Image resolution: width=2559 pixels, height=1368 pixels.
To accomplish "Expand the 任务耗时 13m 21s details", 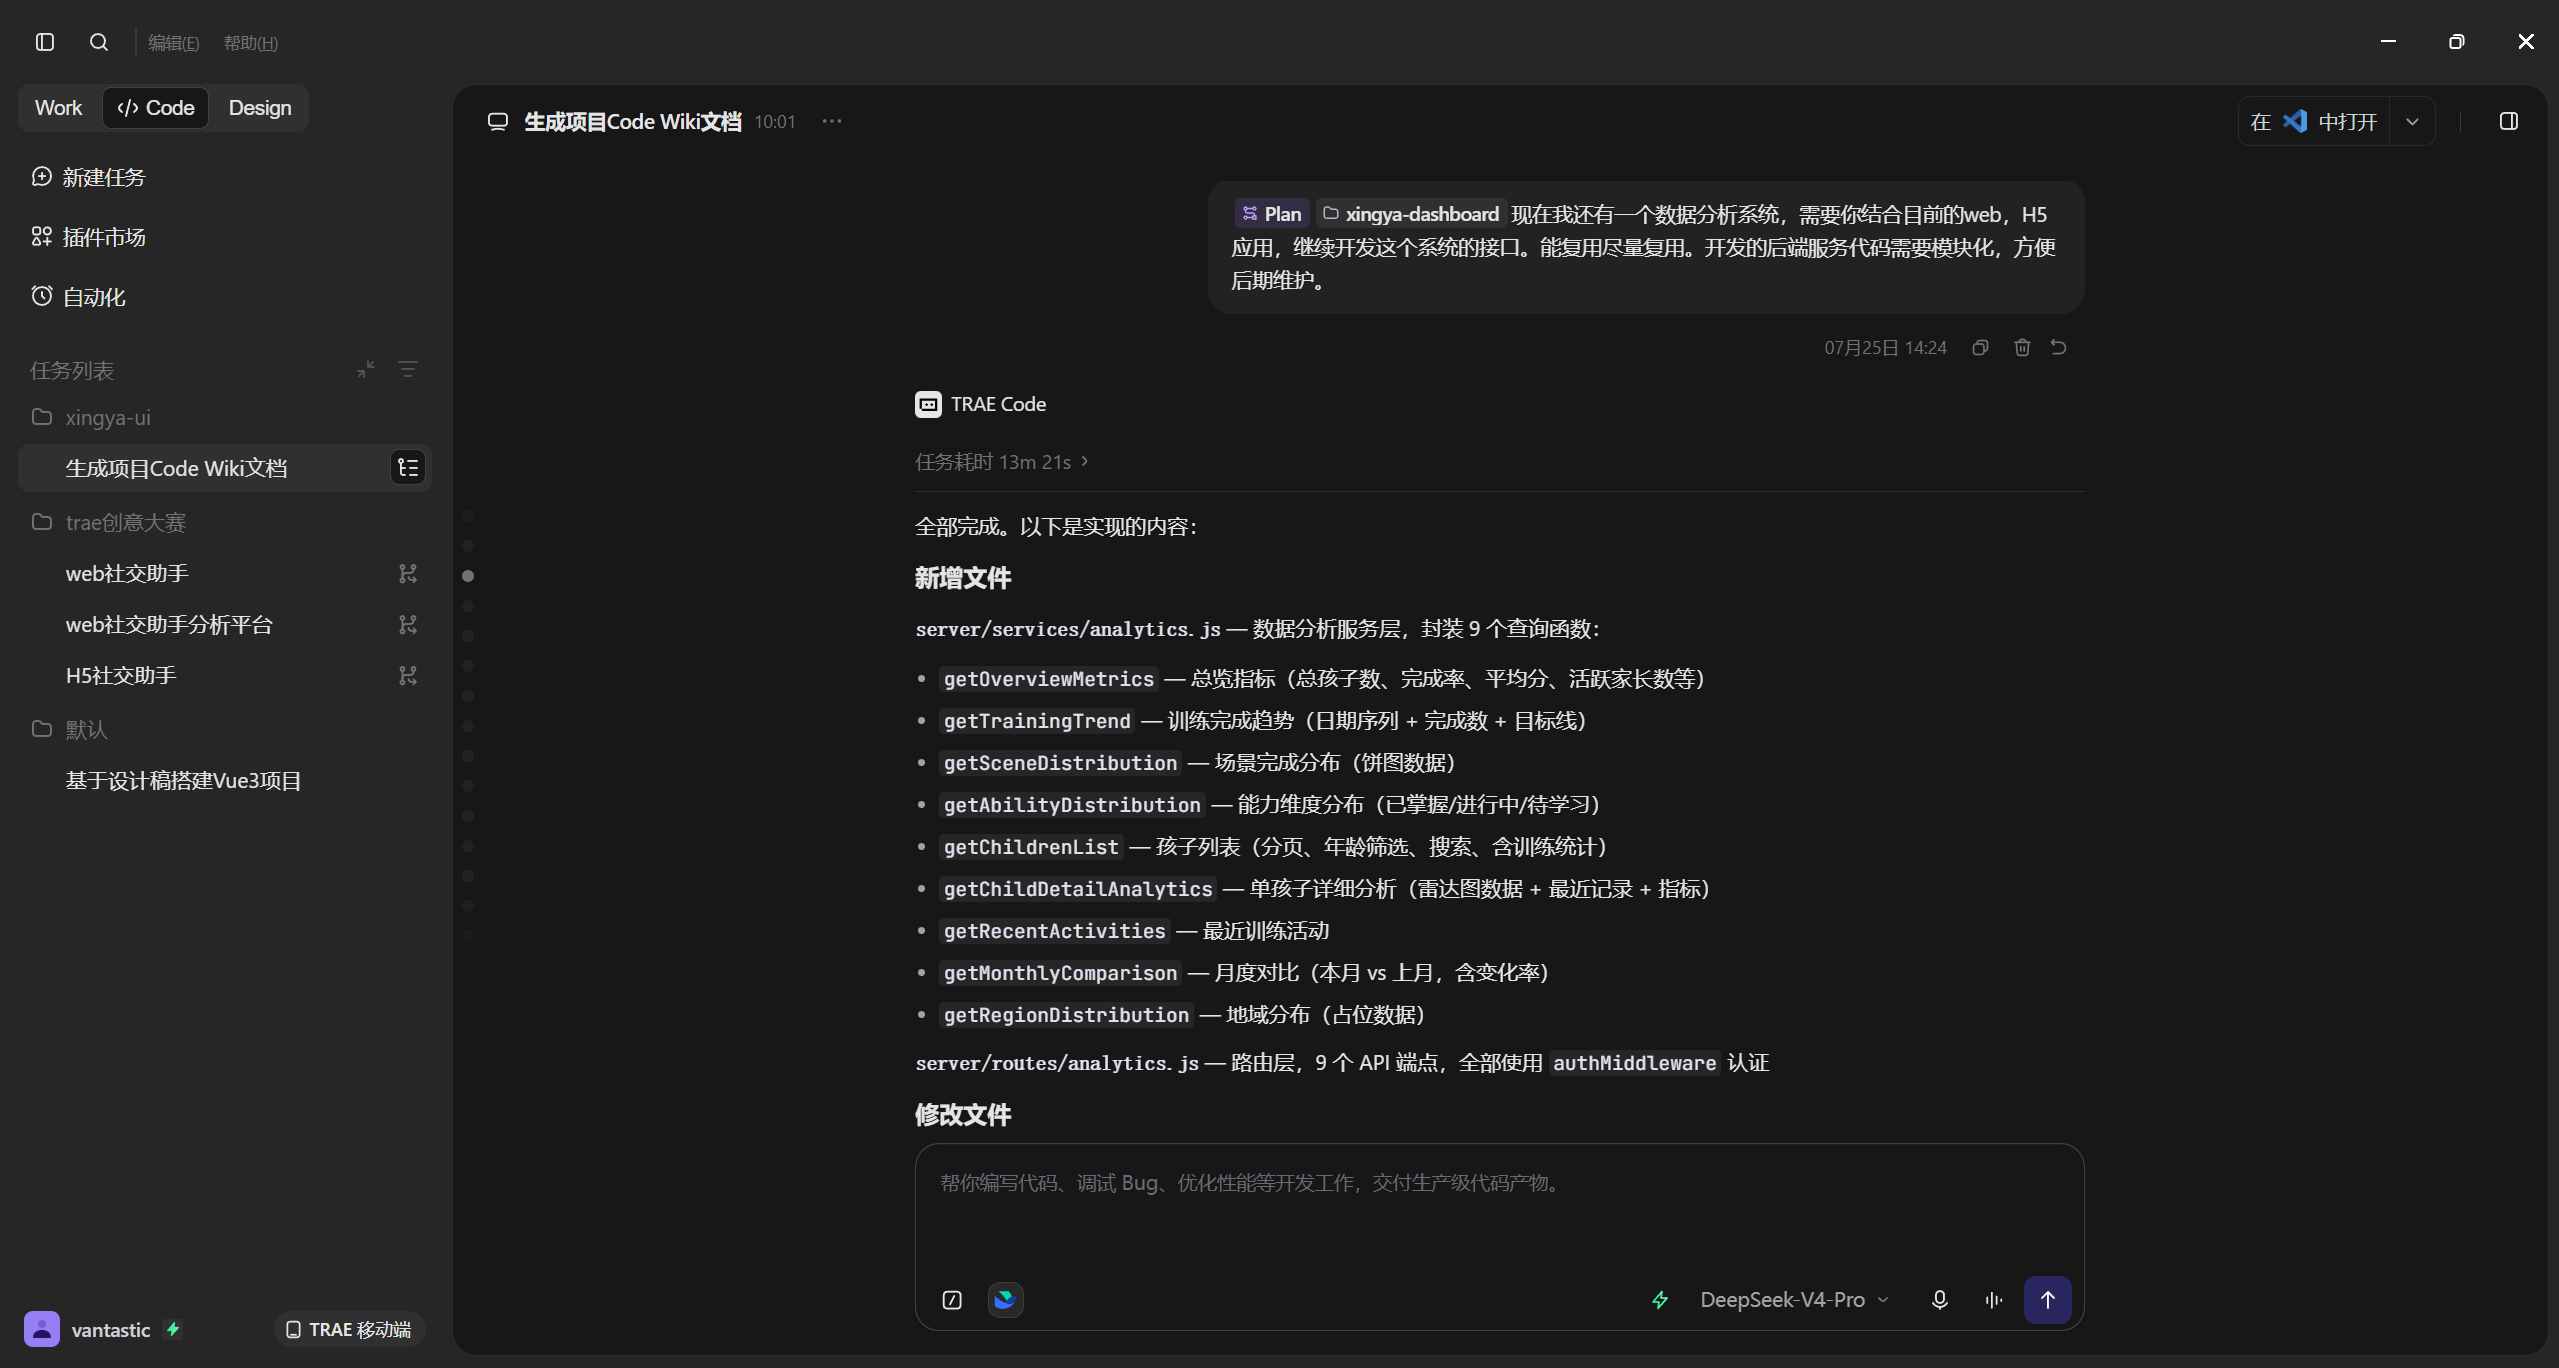I will pos(1002,462).
